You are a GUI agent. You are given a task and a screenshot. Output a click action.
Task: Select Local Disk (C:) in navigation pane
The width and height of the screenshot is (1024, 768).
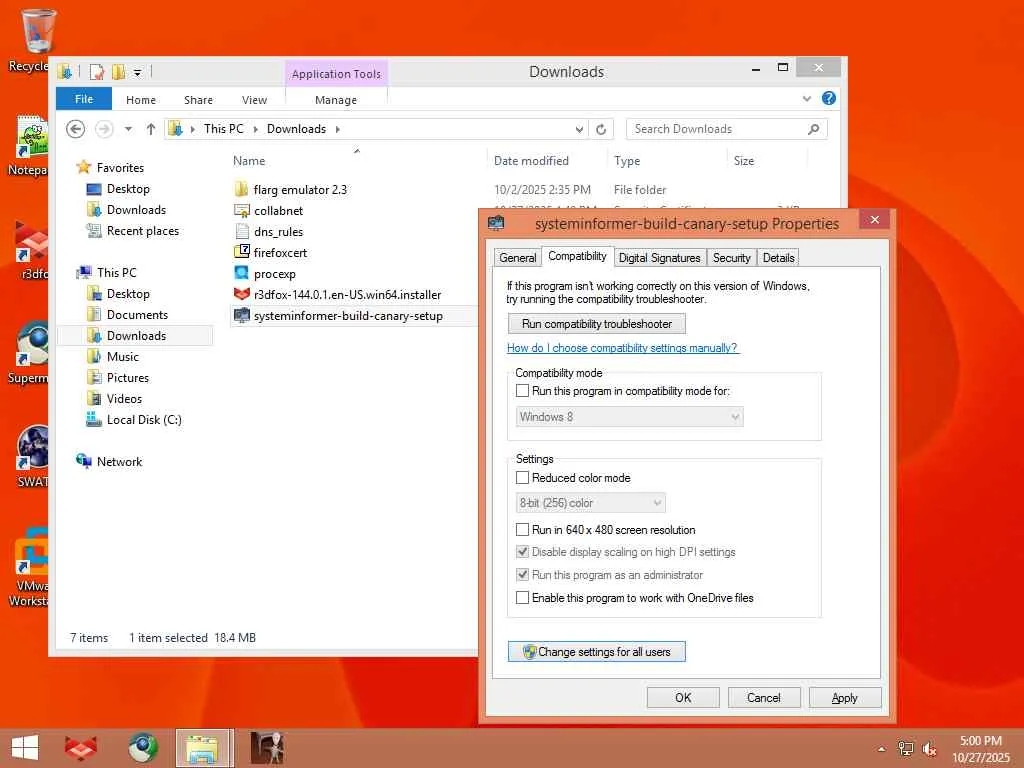[x=144, y=419]
